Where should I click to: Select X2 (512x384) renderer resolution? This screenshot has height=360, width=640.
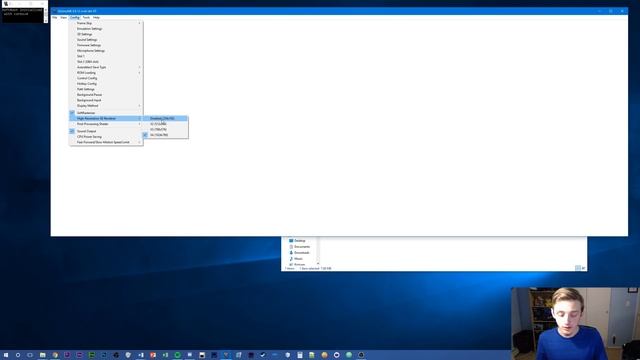165,124
